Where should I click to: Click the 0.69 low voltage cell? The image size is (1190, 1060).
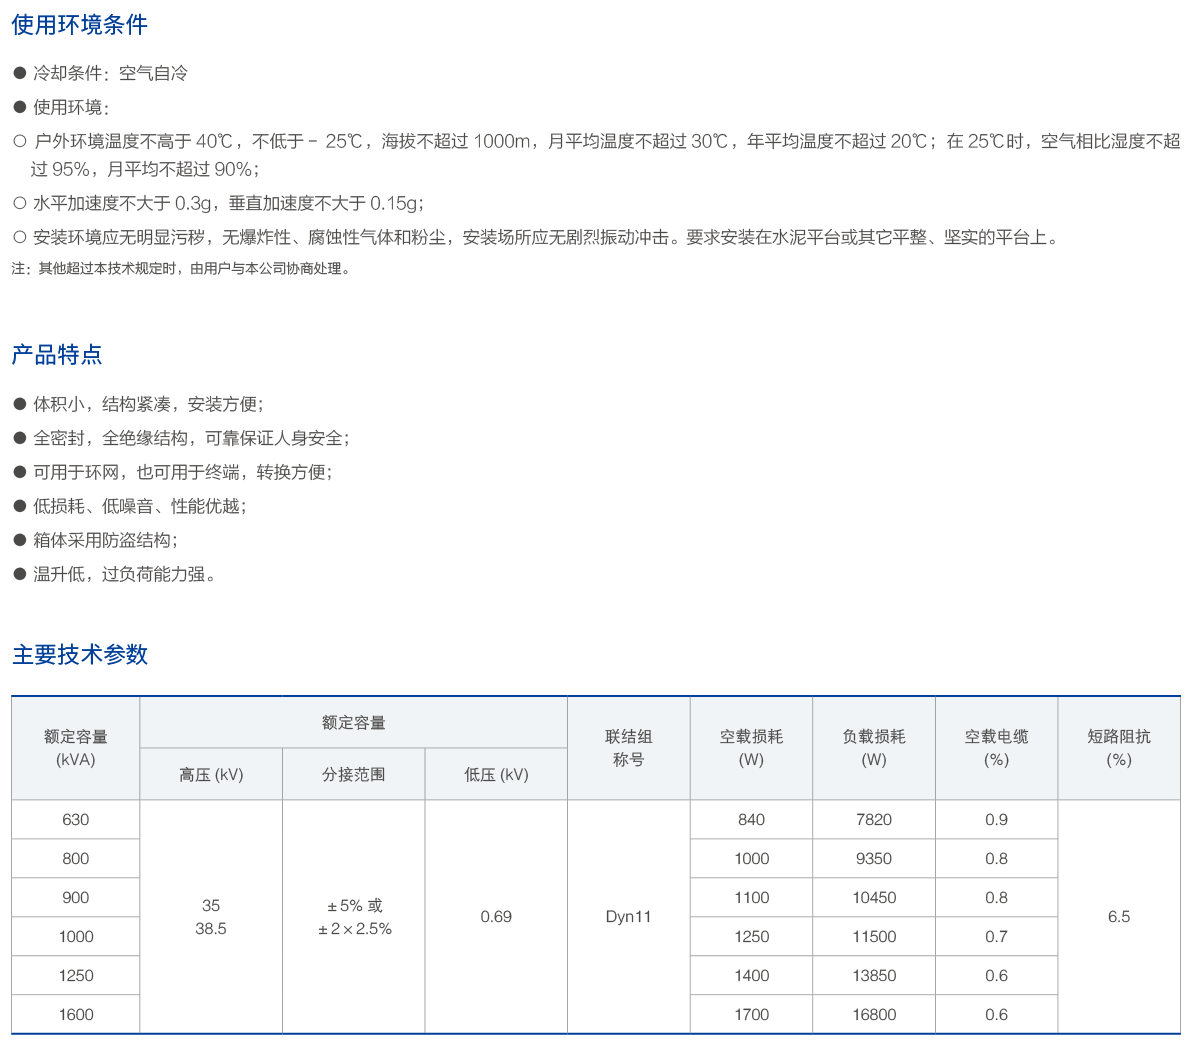pos(496,917)
